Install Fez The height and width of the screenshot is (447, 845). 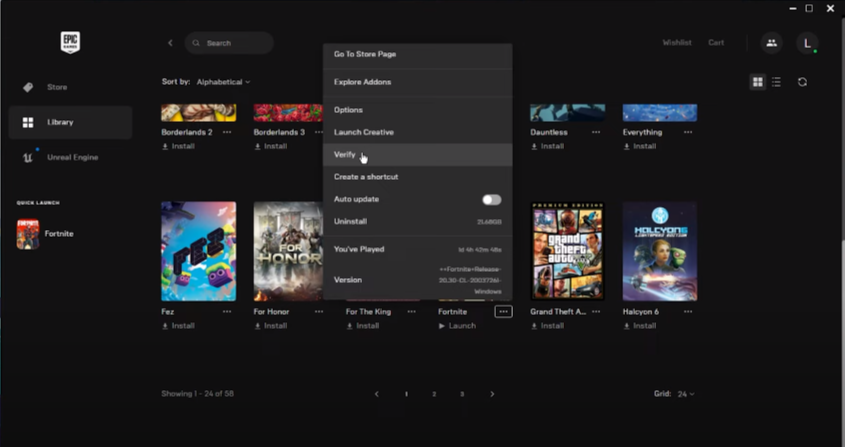coord(178,326)
